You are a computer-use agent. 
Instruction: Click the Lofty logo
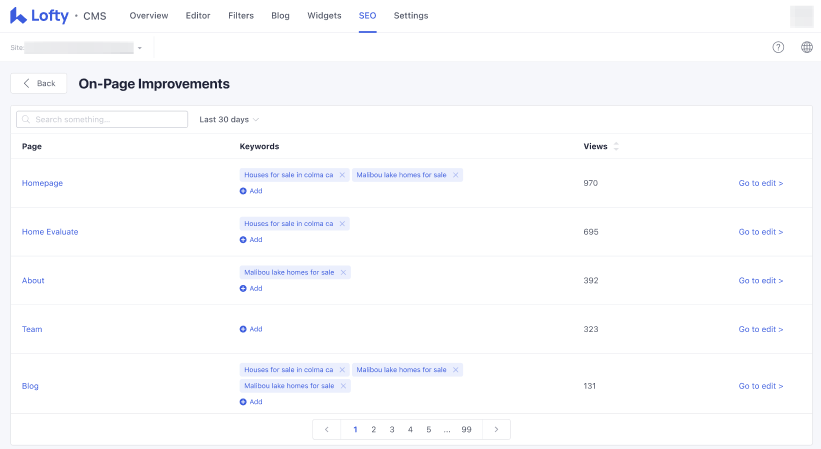pyautogui.click(x=39, y=16)
